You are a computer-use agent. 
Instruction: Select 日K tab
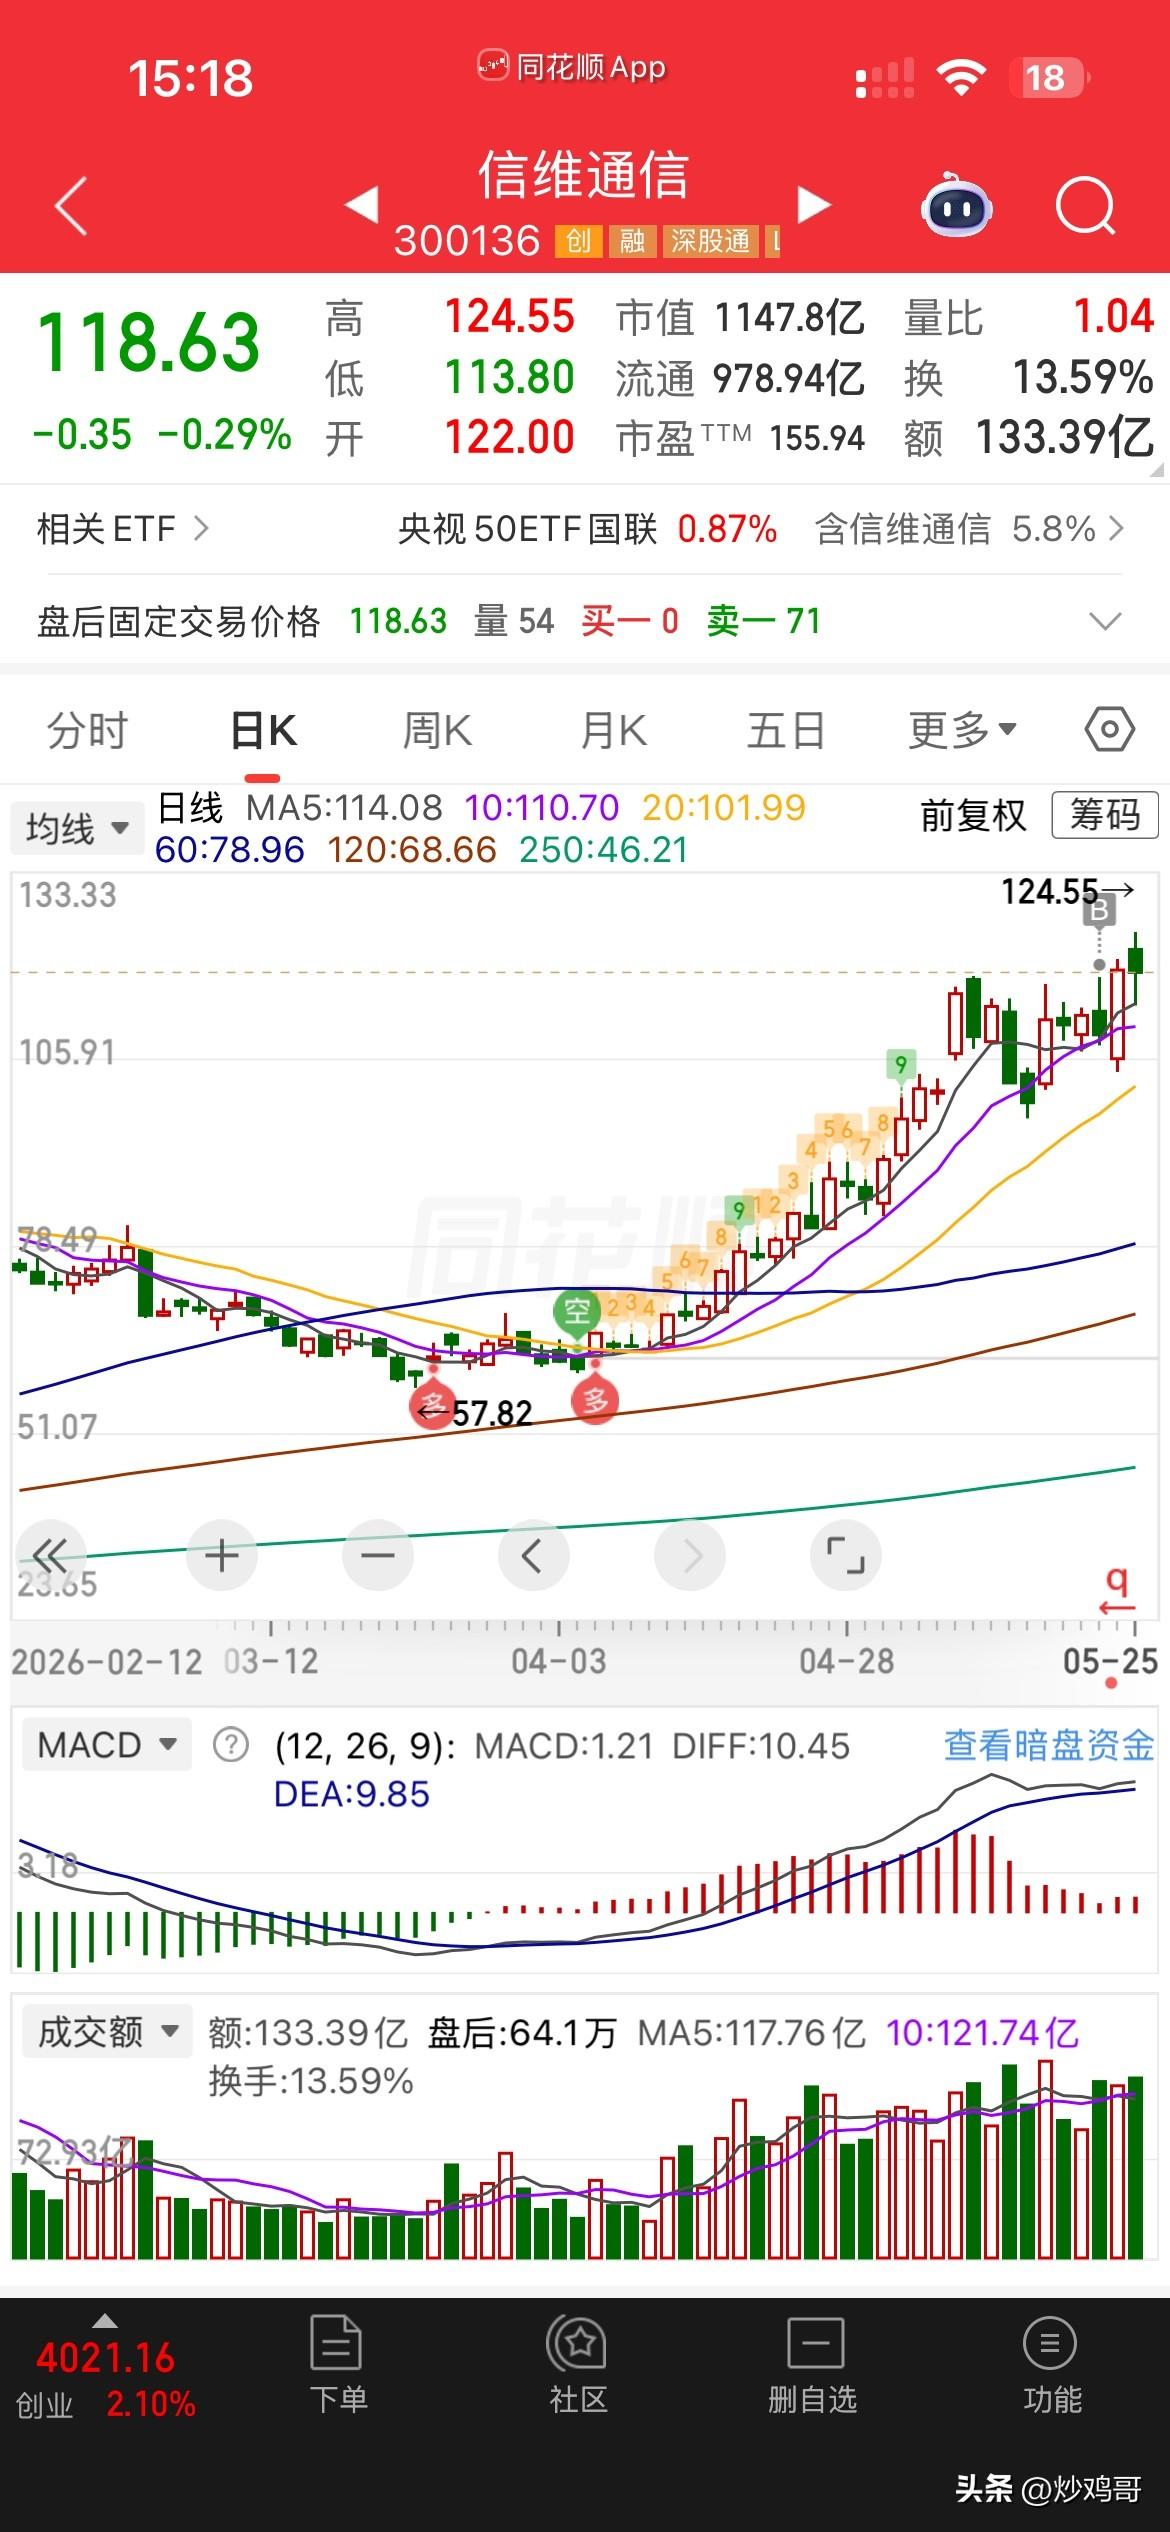[x=263, y=731]
